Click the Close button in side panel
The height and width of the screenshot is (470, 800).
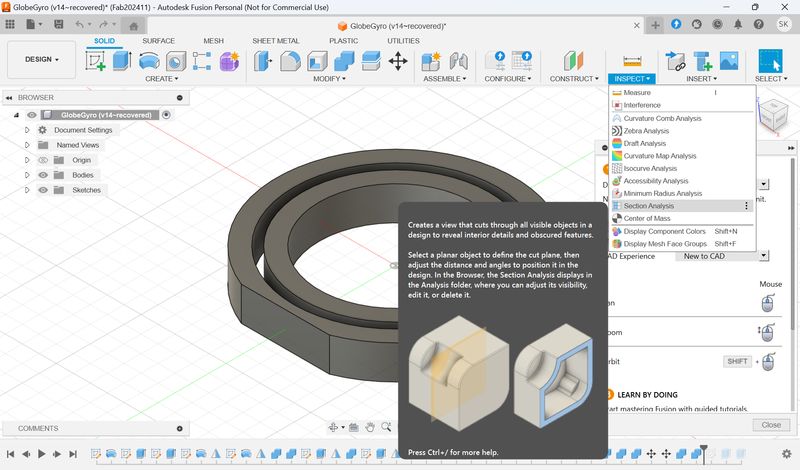(x=771, y=425)
